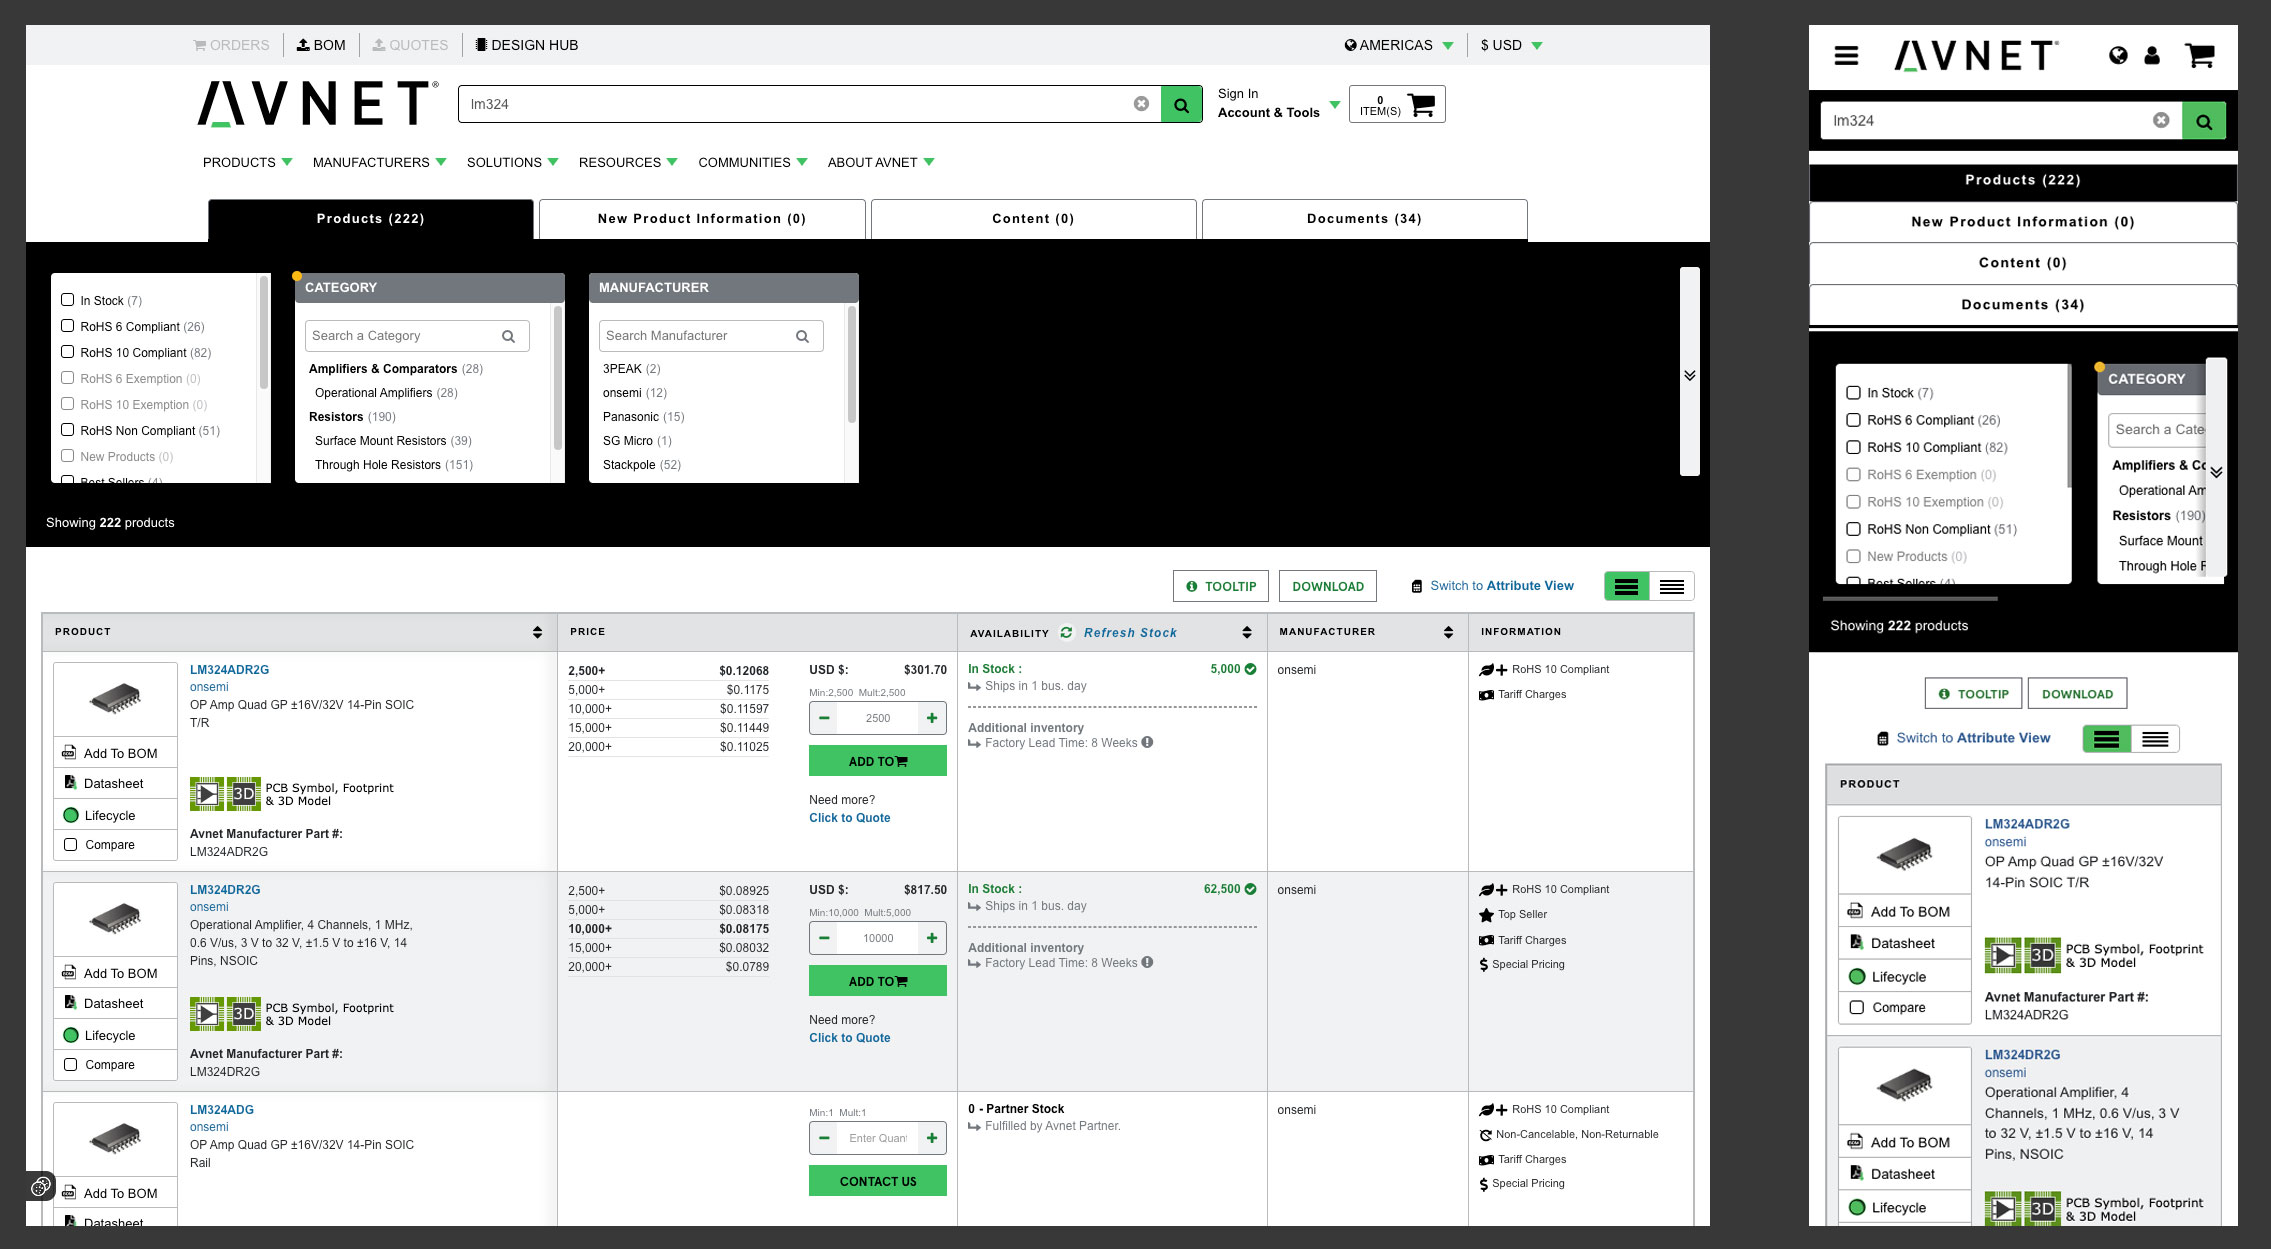Switch to the Documents (34) tab
Viewport: 2271px width, 1249px height.
1364,219
